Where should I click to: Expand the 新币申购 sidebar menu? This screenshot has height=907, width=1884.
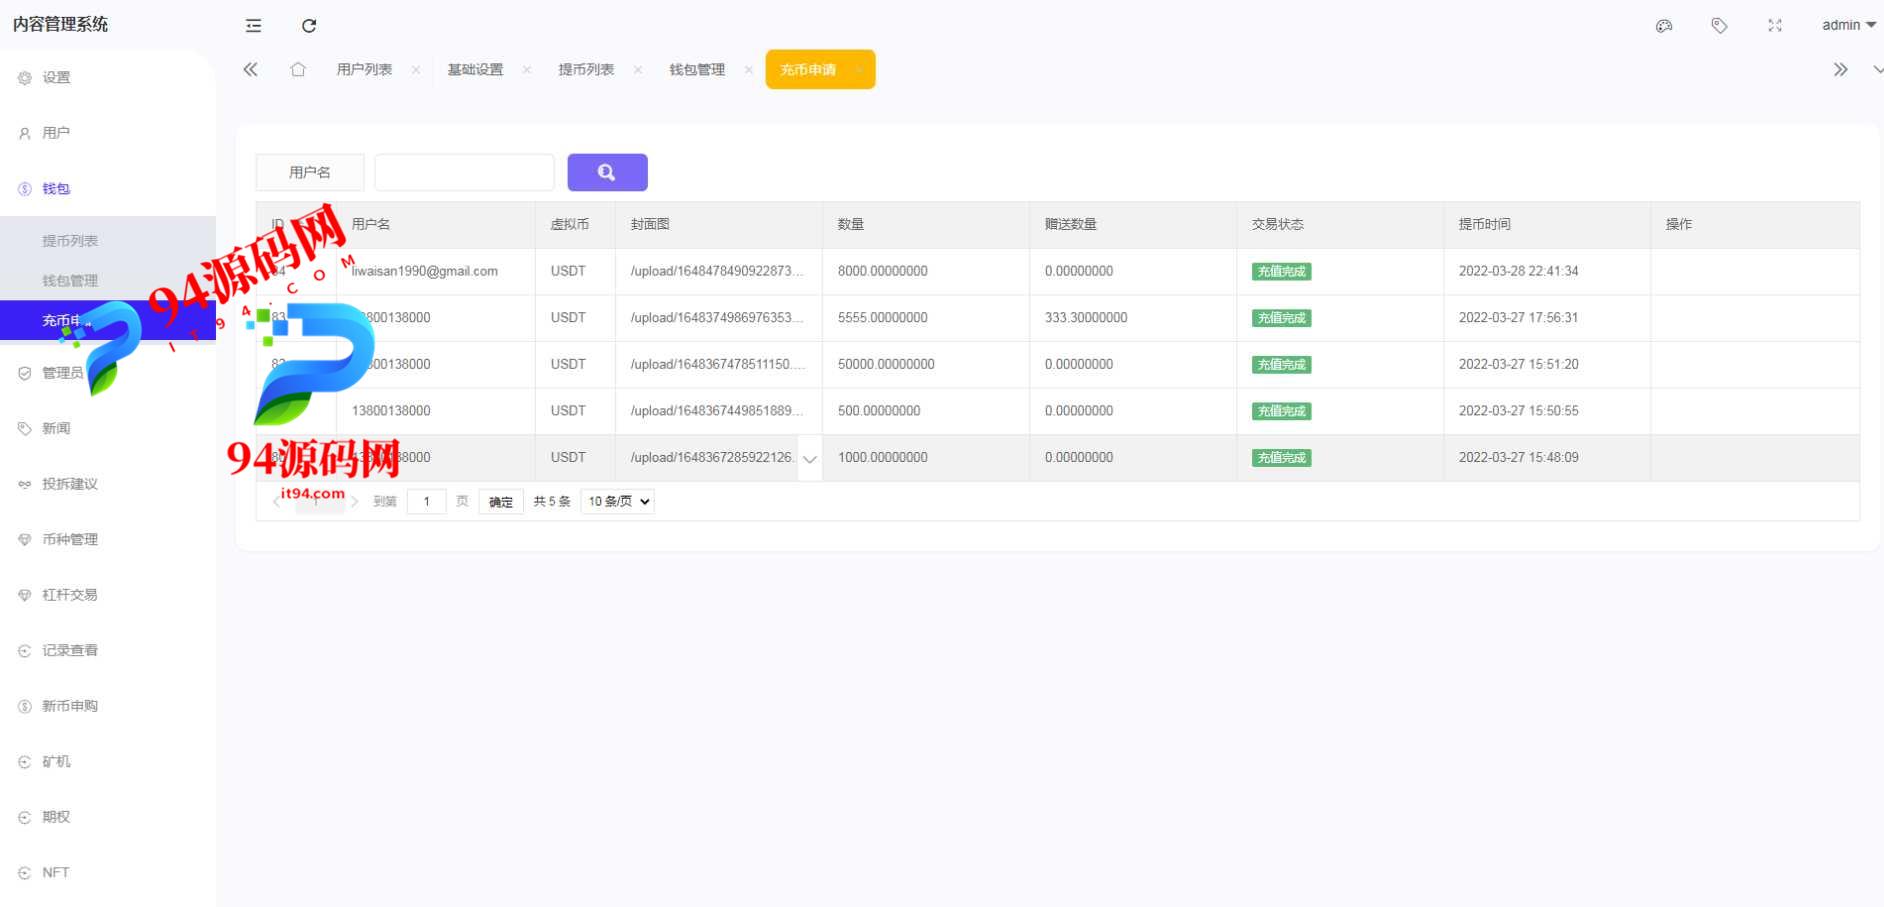[x=108, y=706]
